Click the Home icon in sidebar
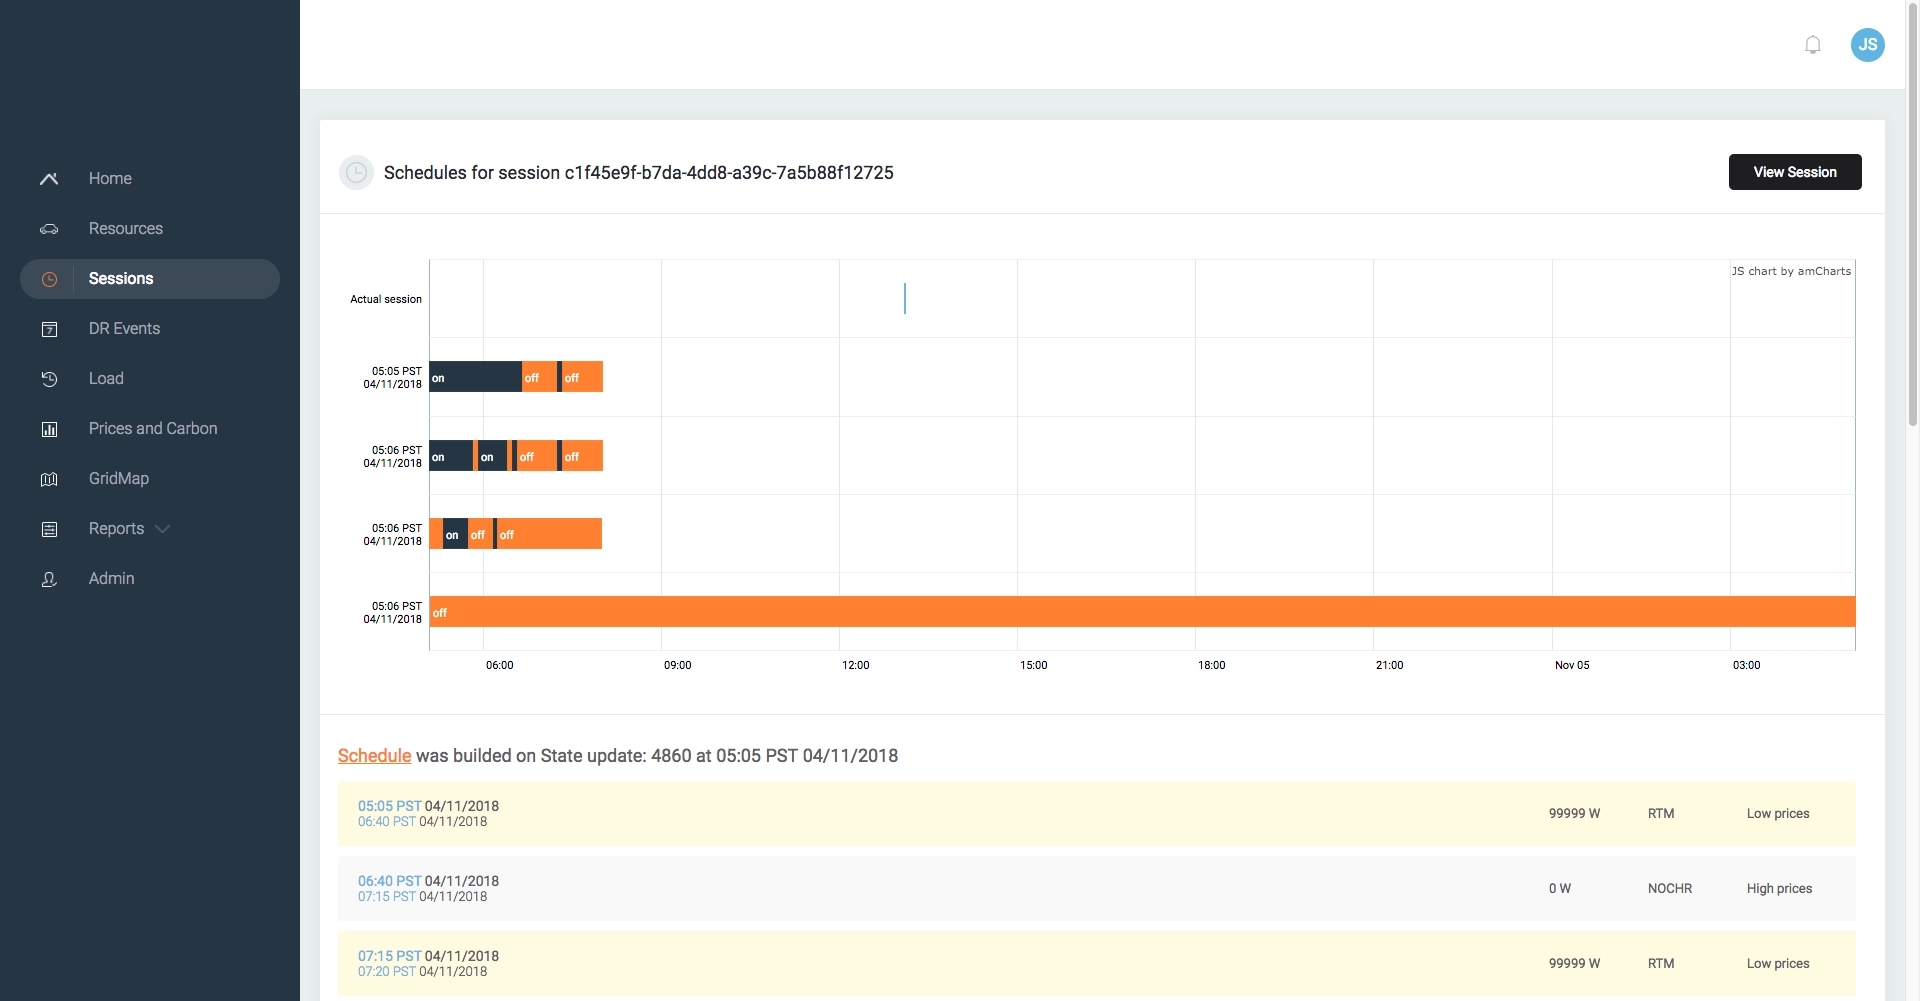Viewport: 1920px width, 1001px height. click(49, 179)
